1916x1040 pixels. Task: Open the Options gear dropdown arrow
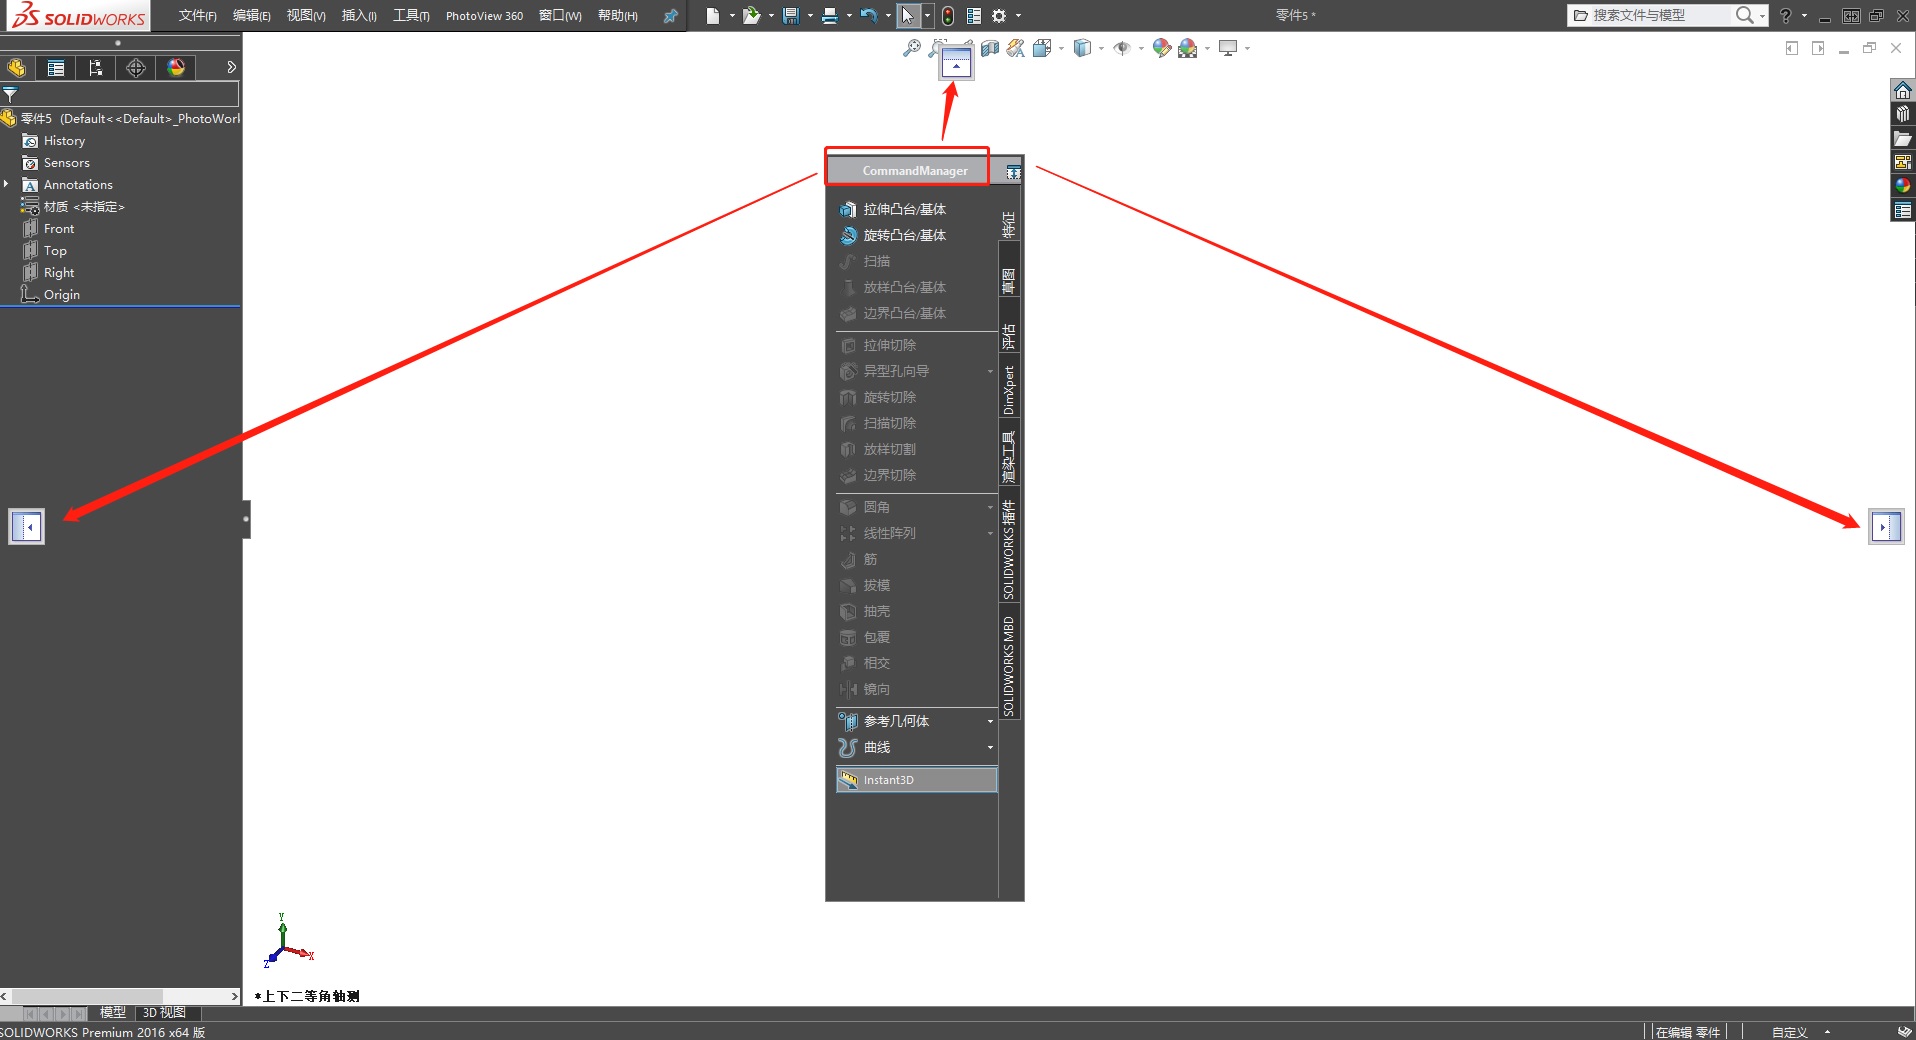click(1018, 16)
